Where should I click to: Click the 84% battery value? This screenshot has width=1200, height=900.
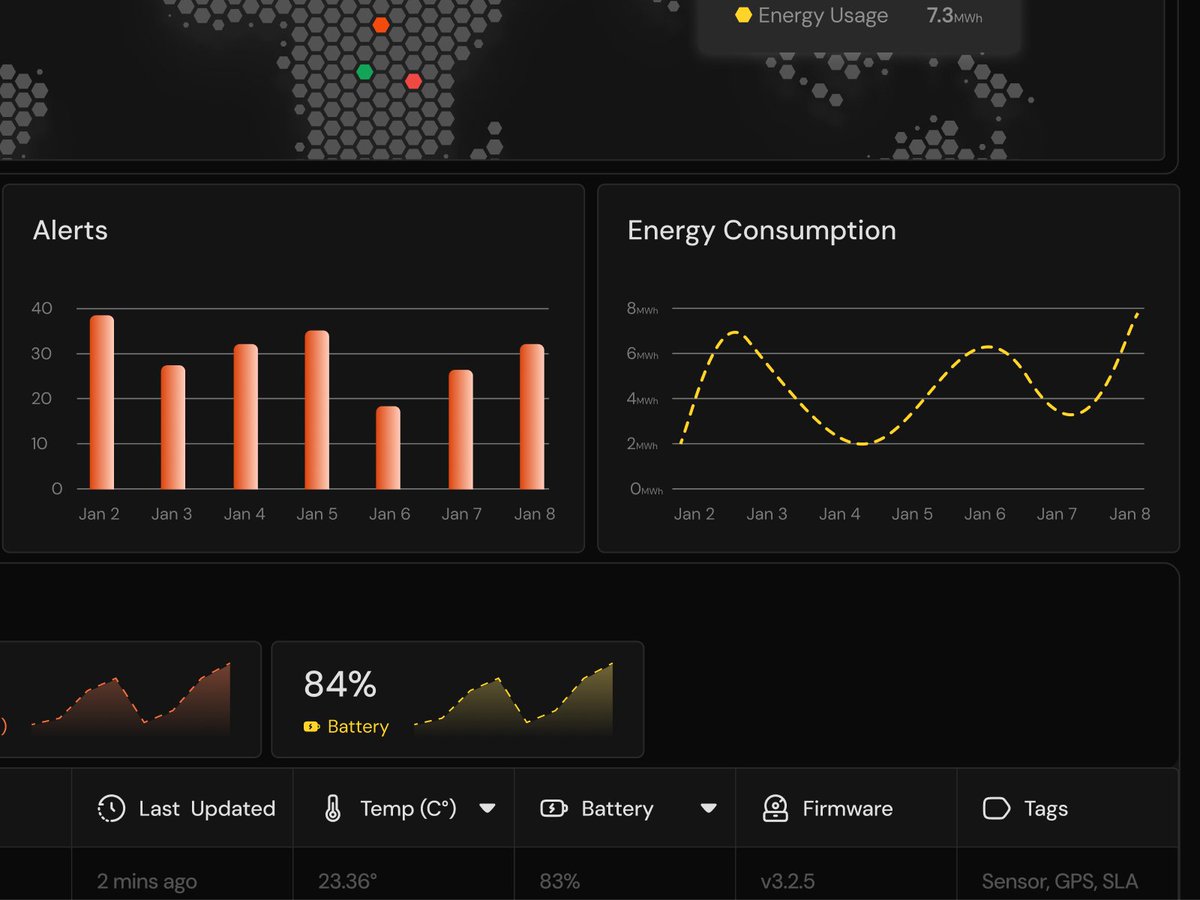[340, 685]
